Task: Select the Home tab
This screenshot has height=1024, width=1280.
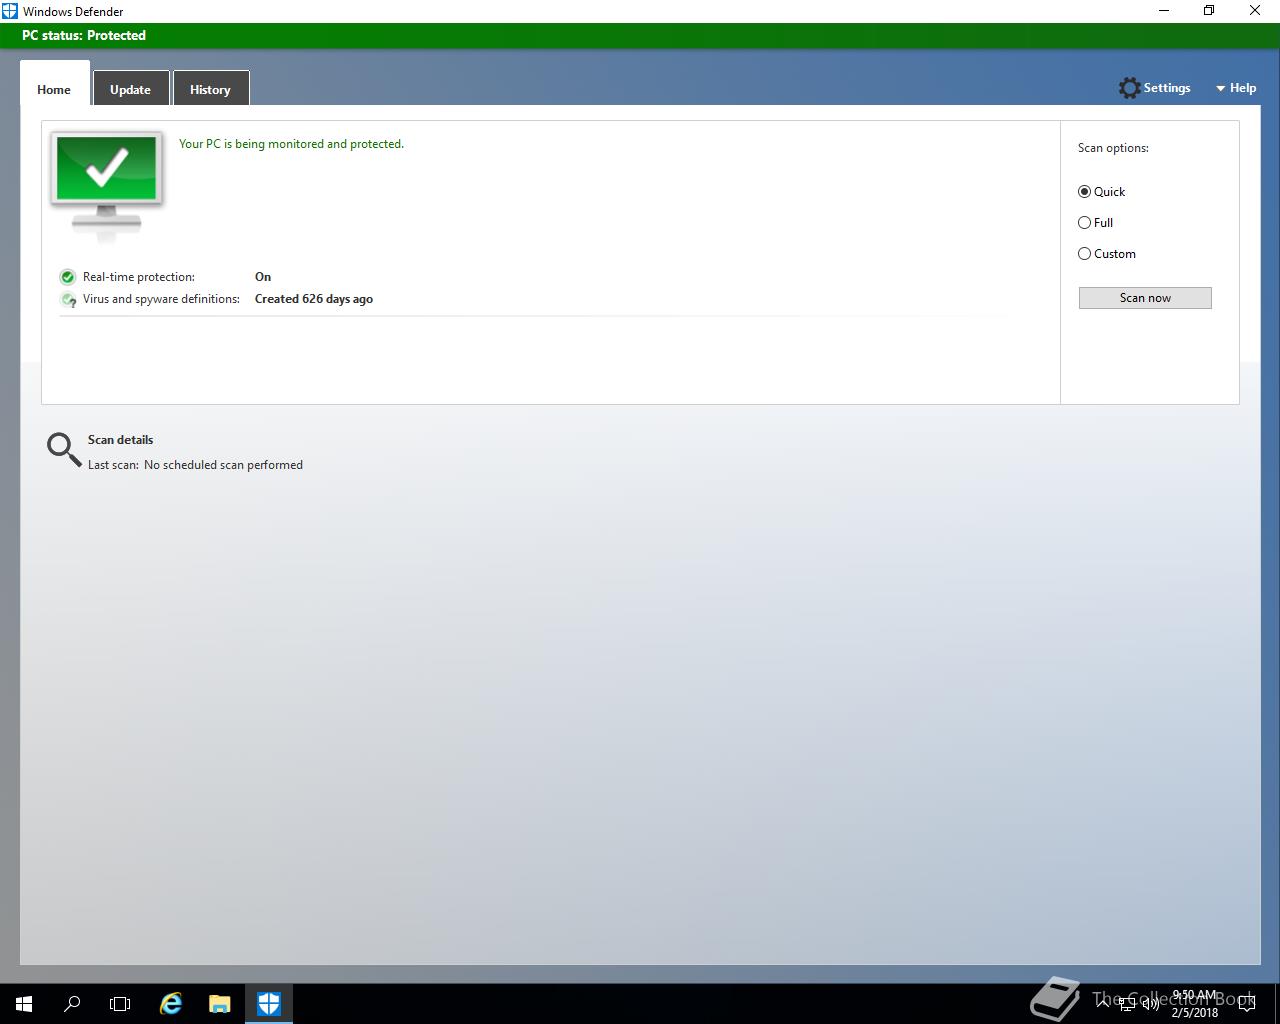Action: pyautogui.click(x=54, y=84)
